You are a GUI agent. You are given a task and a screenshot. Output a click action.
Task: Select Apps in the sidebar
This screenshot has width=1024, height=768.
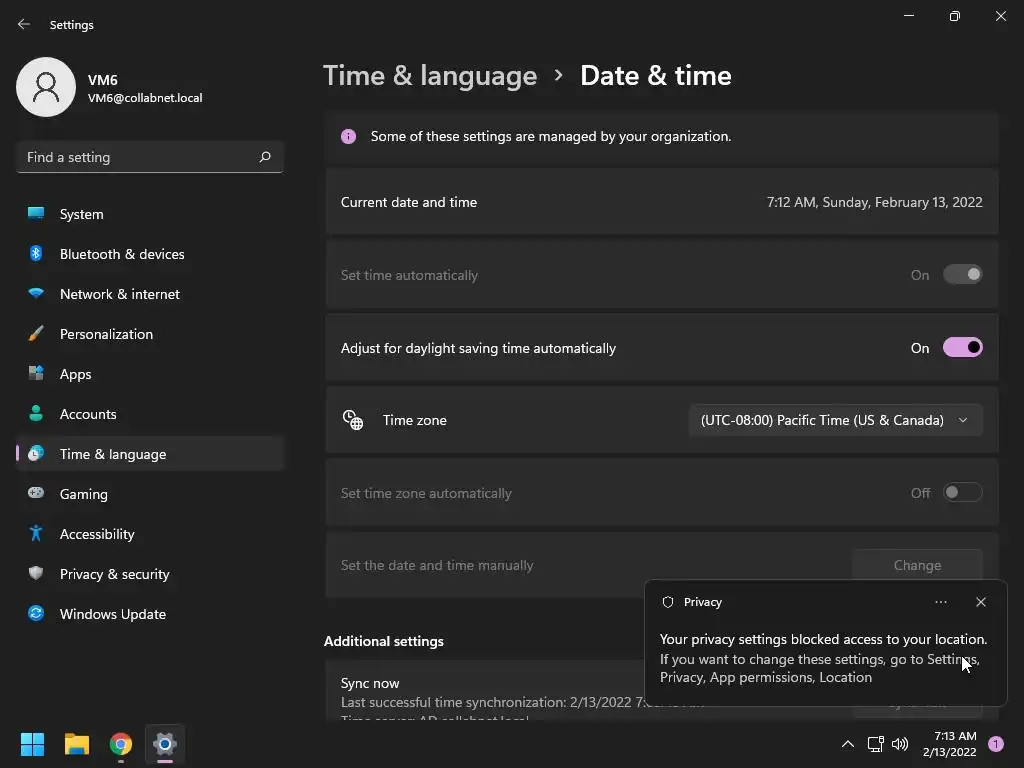click(75, 374)
